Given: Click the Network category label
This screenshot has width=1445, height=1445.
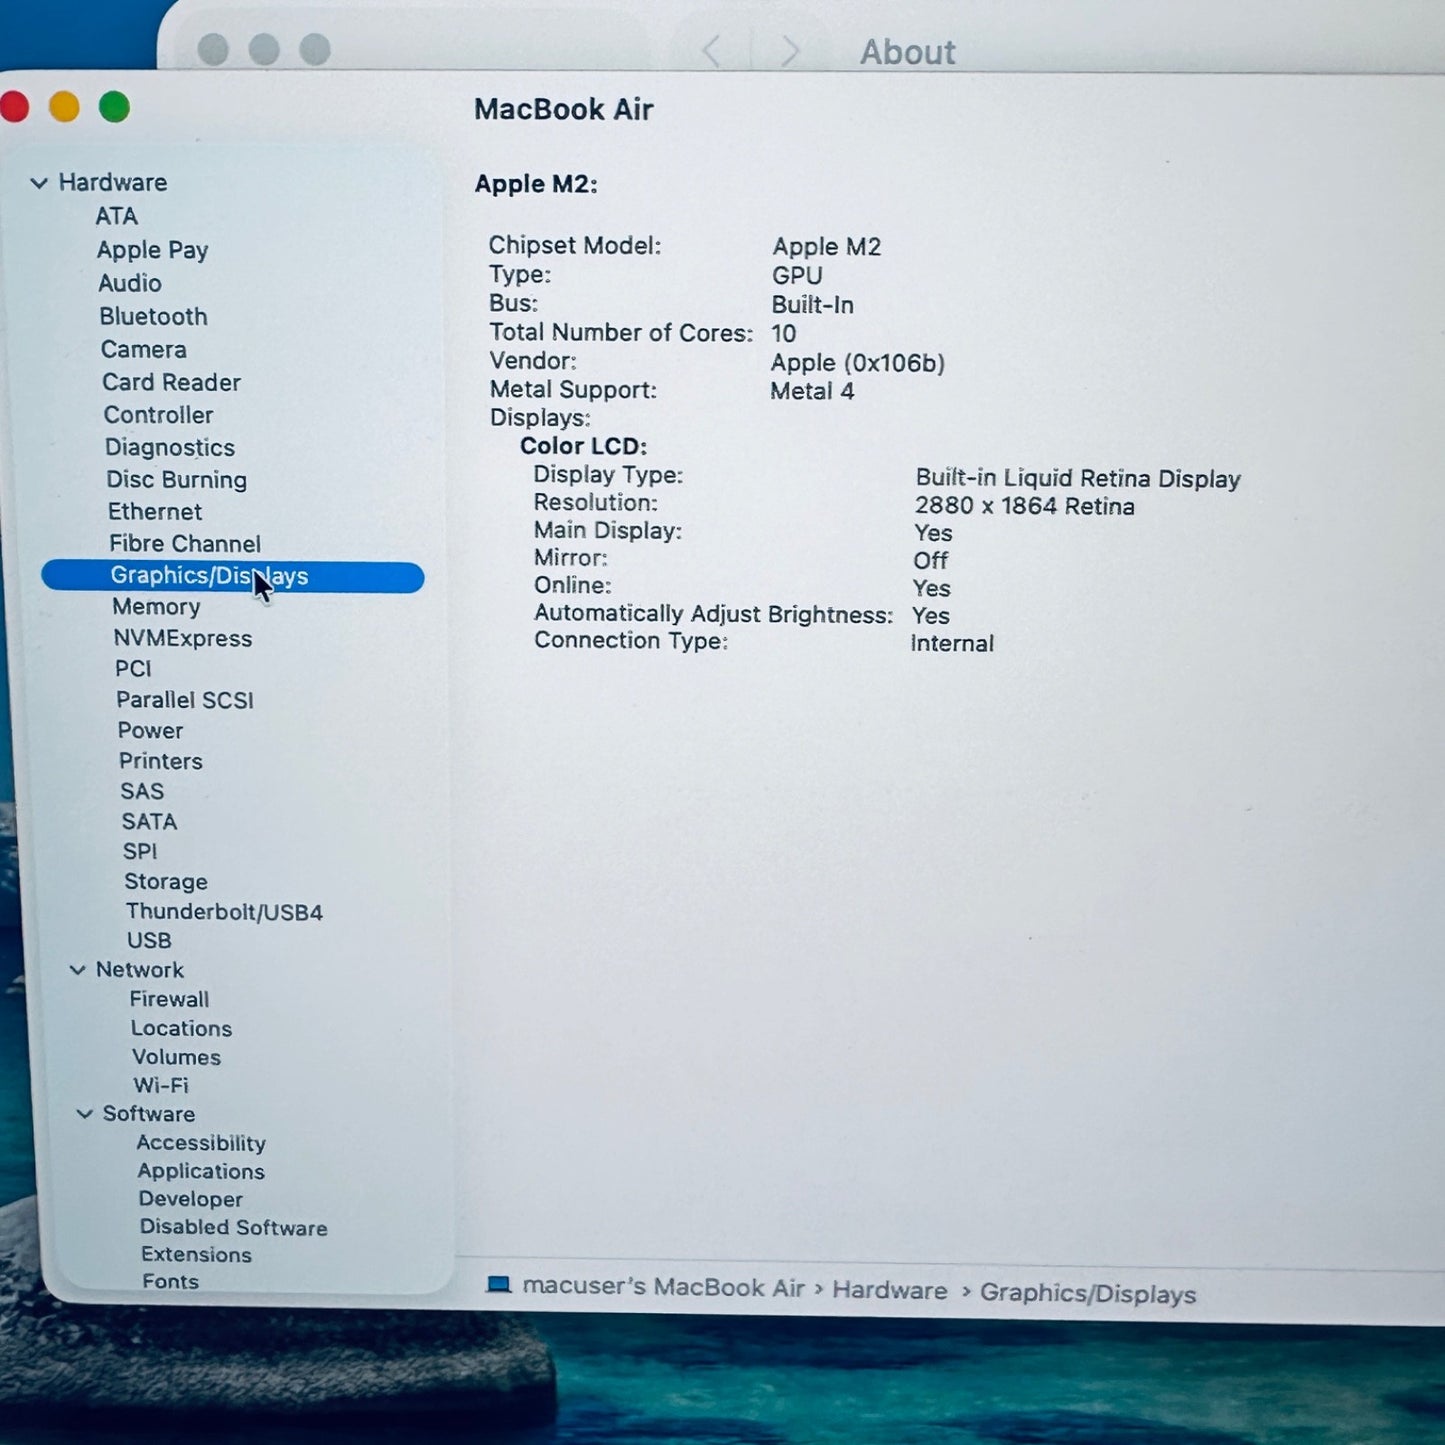Looking at the screenshot, I should 140,970.
